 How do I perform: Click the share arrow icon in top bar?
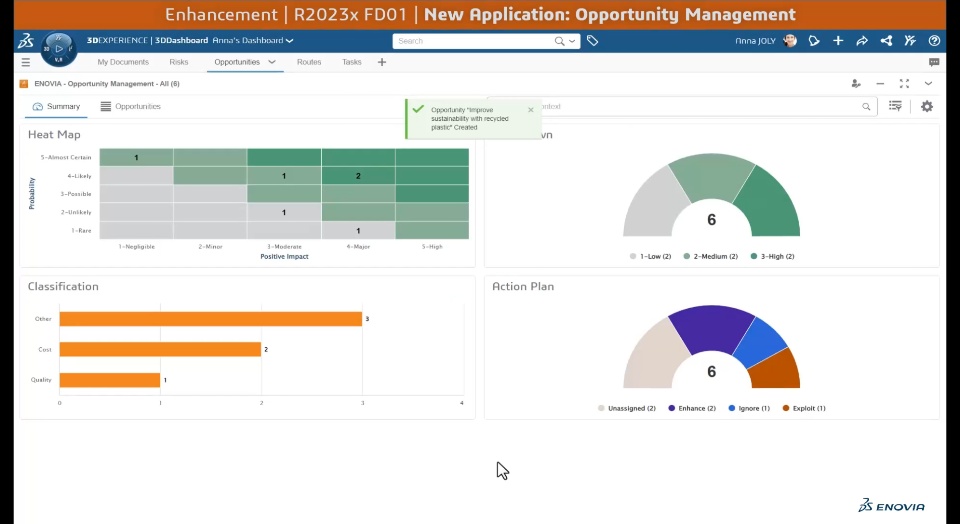pyautogui.click(x=862, y=41)
